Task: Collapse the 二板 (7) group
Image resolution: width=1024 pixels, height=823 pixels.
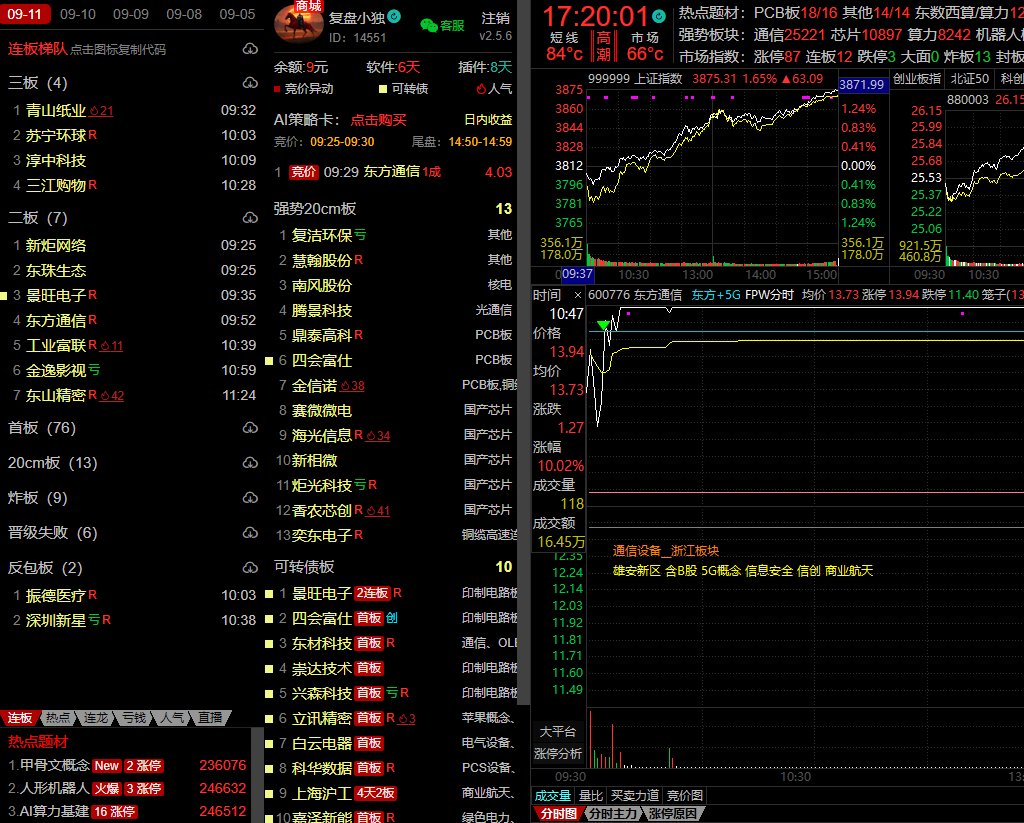Action: (x=37, y=218)
